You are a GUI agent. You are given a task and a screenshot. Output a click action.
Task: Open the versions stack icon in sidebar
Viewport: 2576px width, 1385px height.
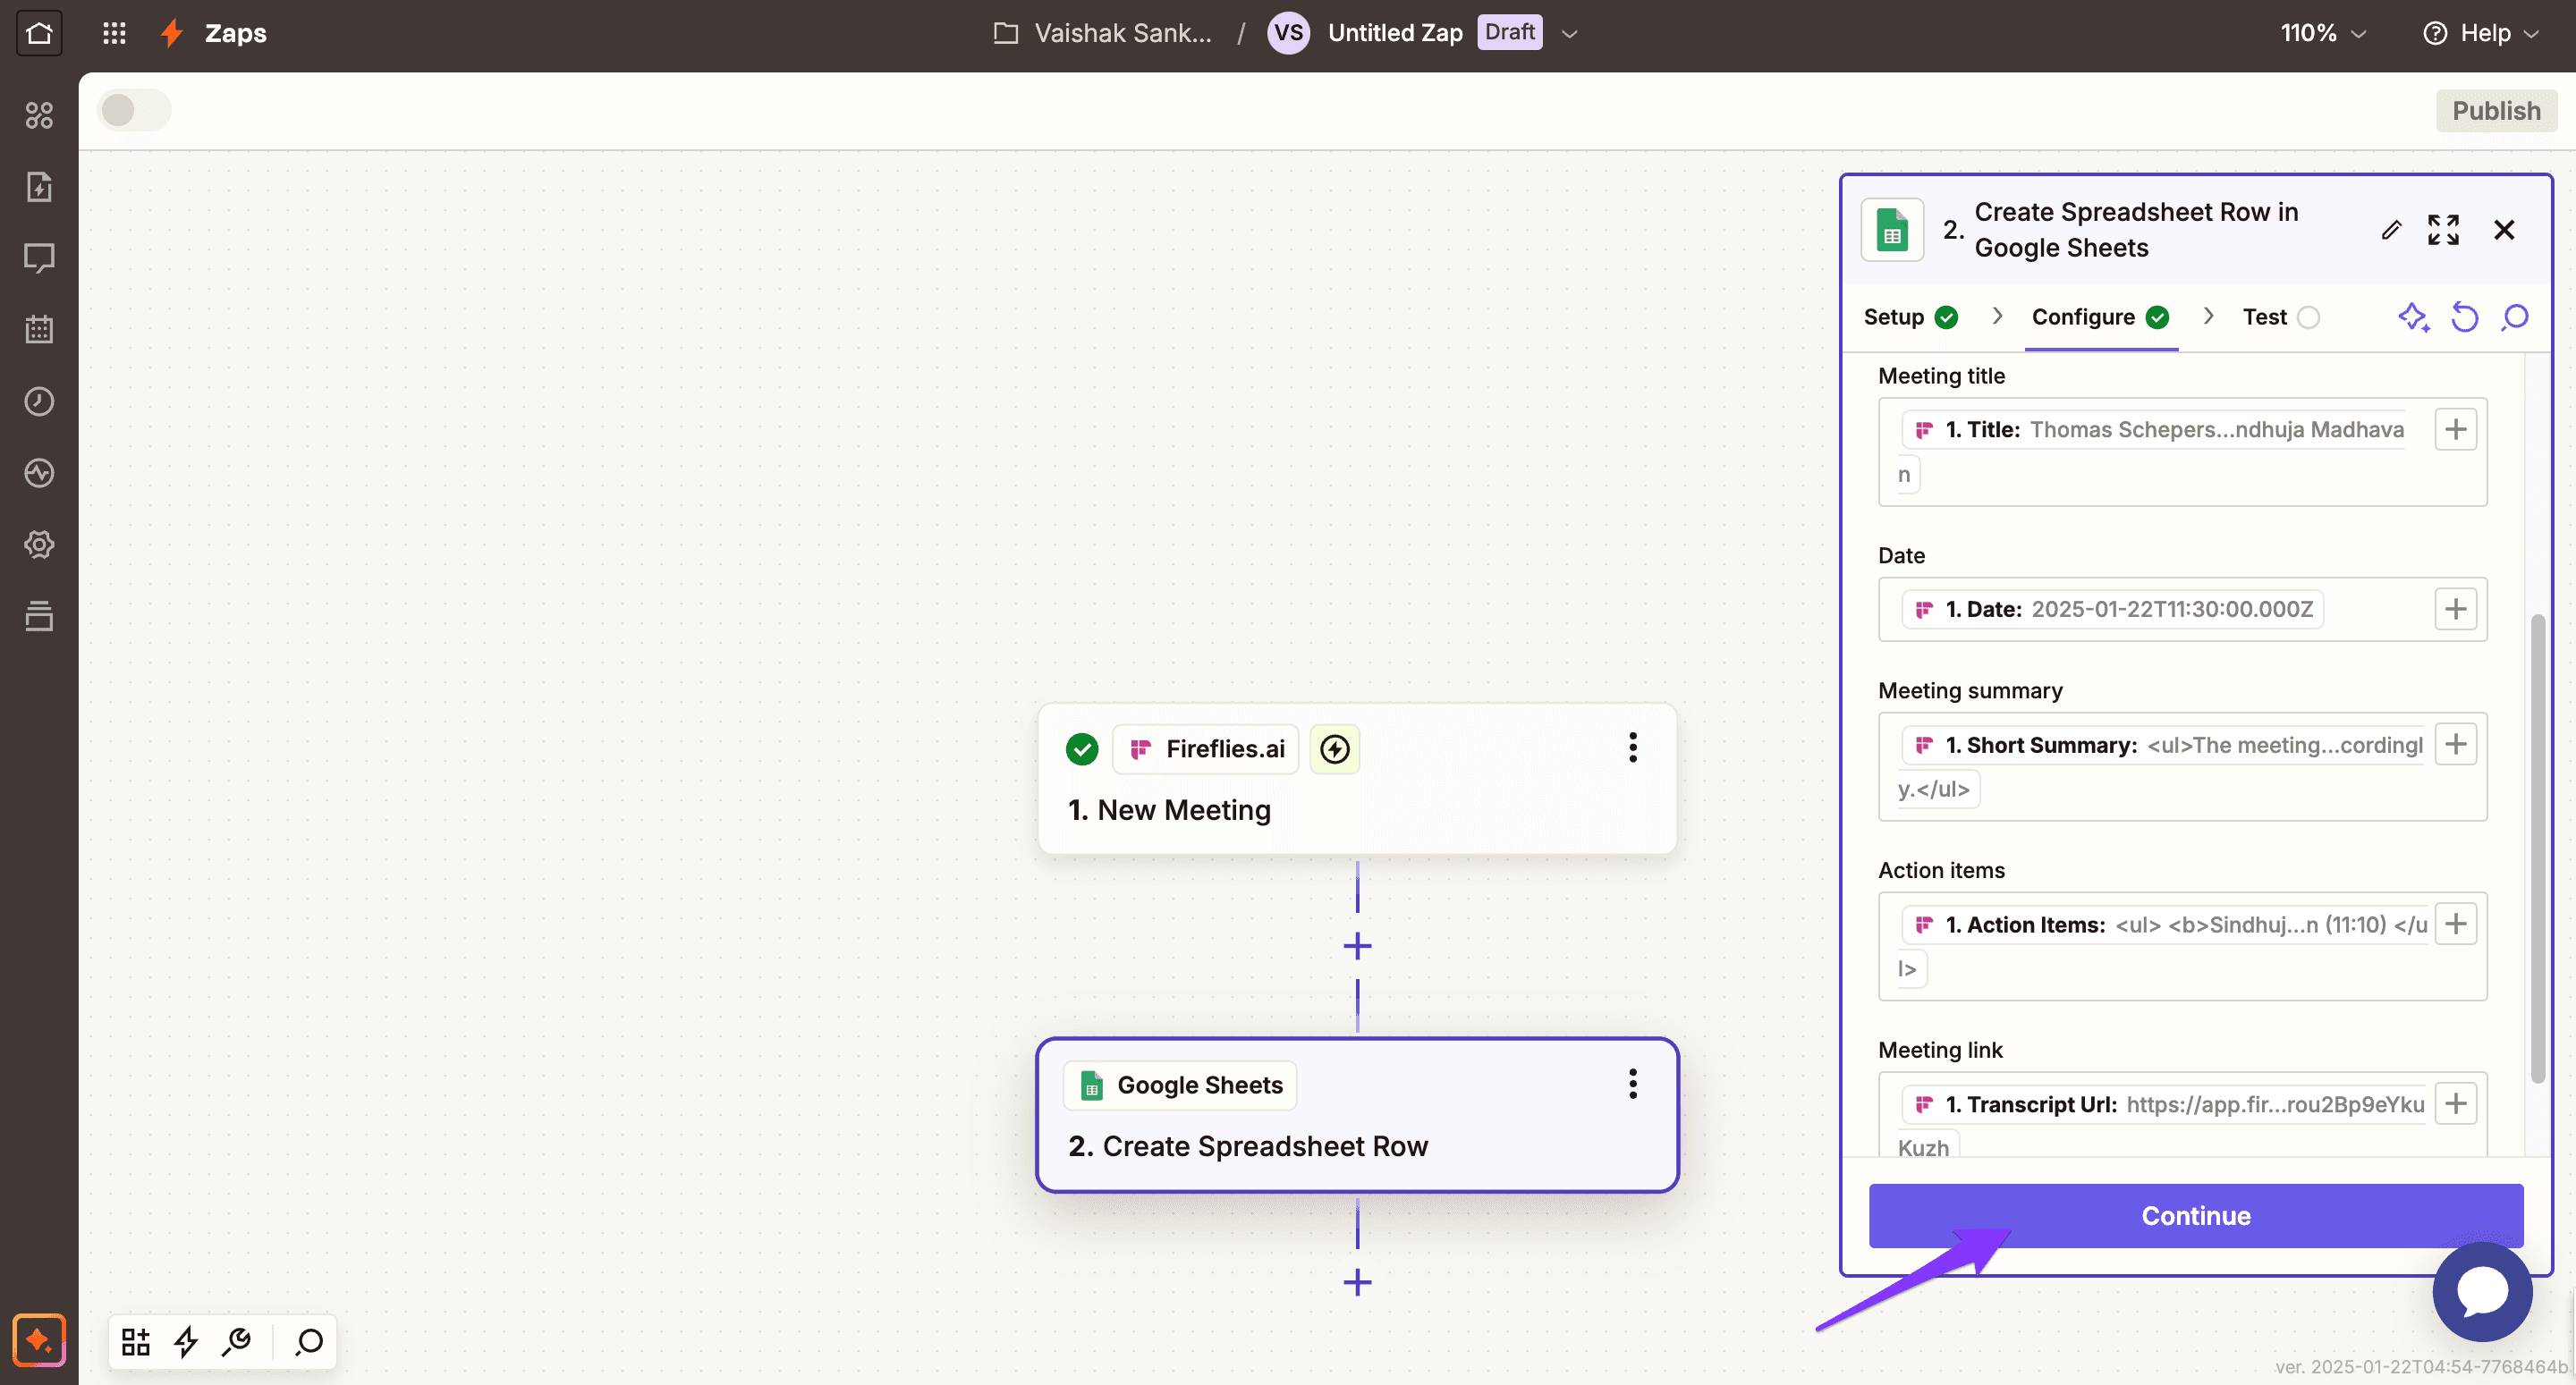tap(39, 615)
